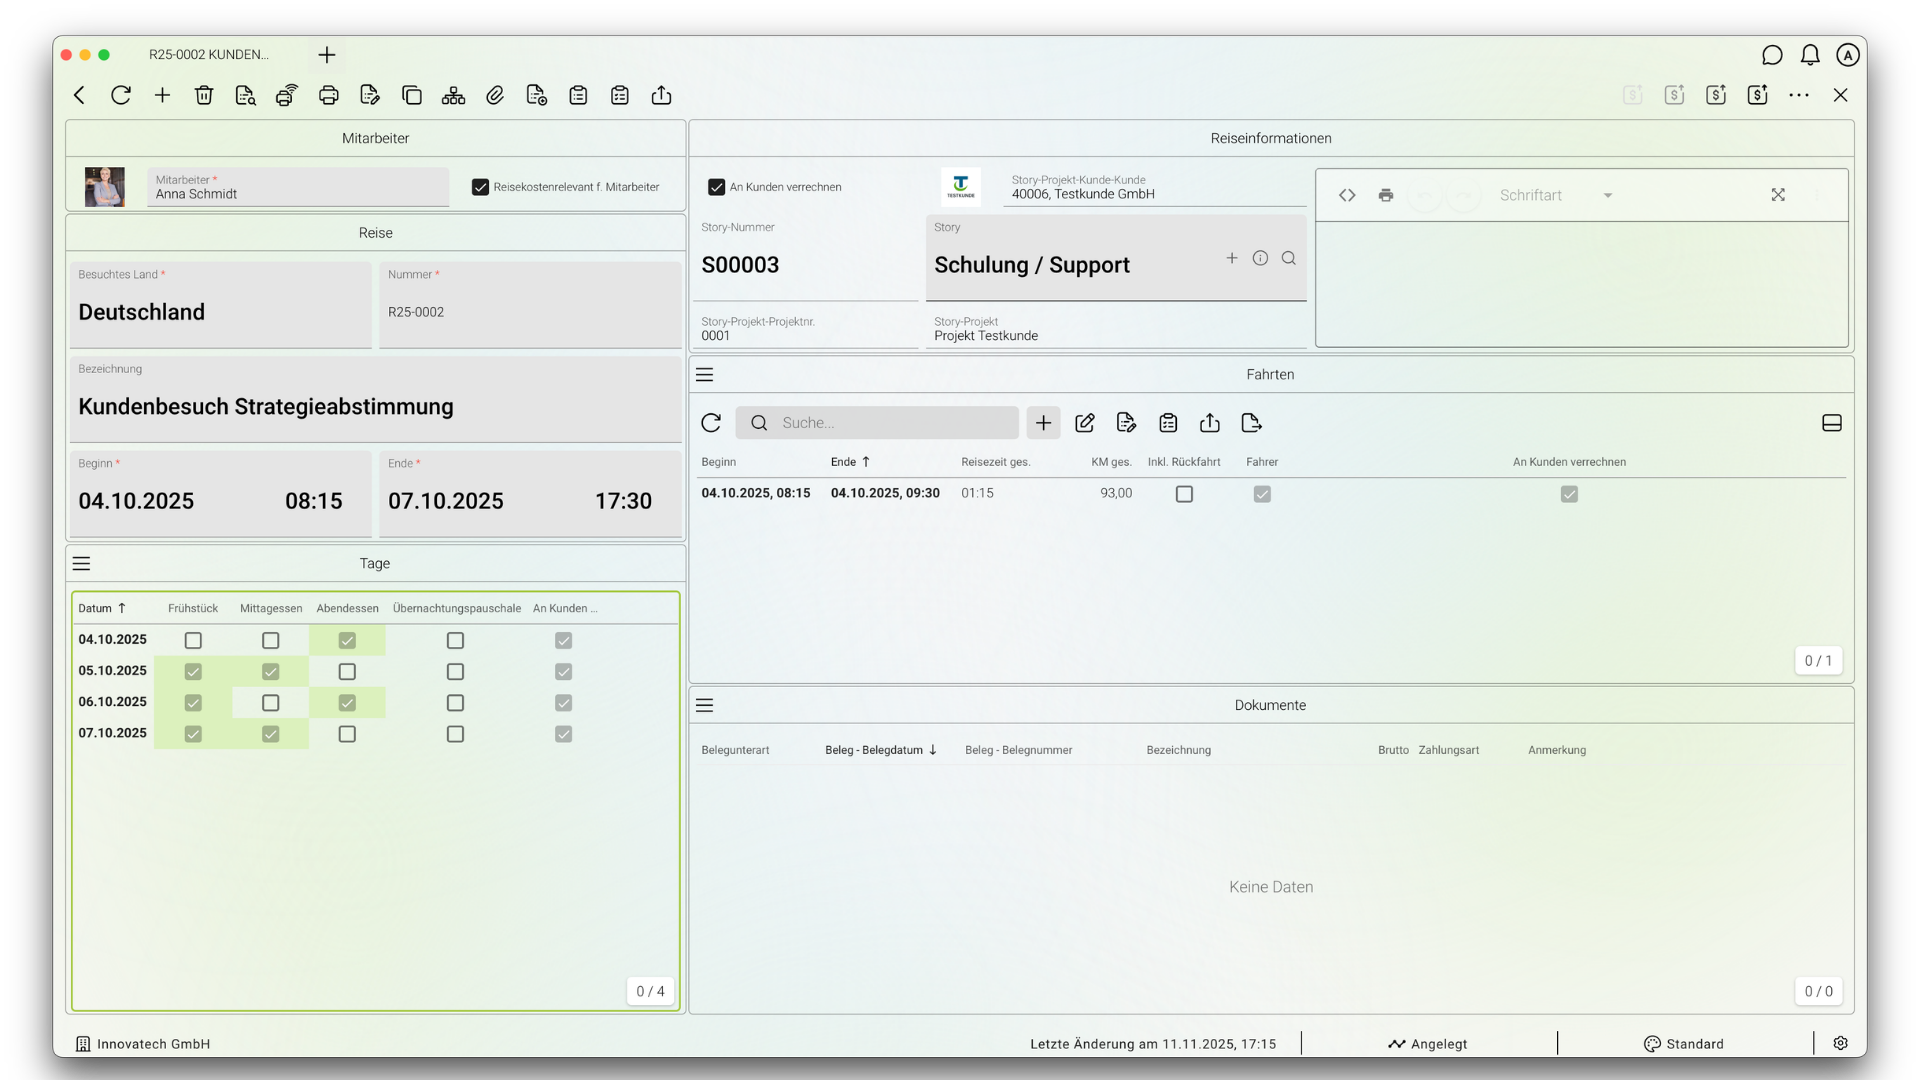
Task: Add a new Fahrten entry with plus button
Action: coord(1043,423)
